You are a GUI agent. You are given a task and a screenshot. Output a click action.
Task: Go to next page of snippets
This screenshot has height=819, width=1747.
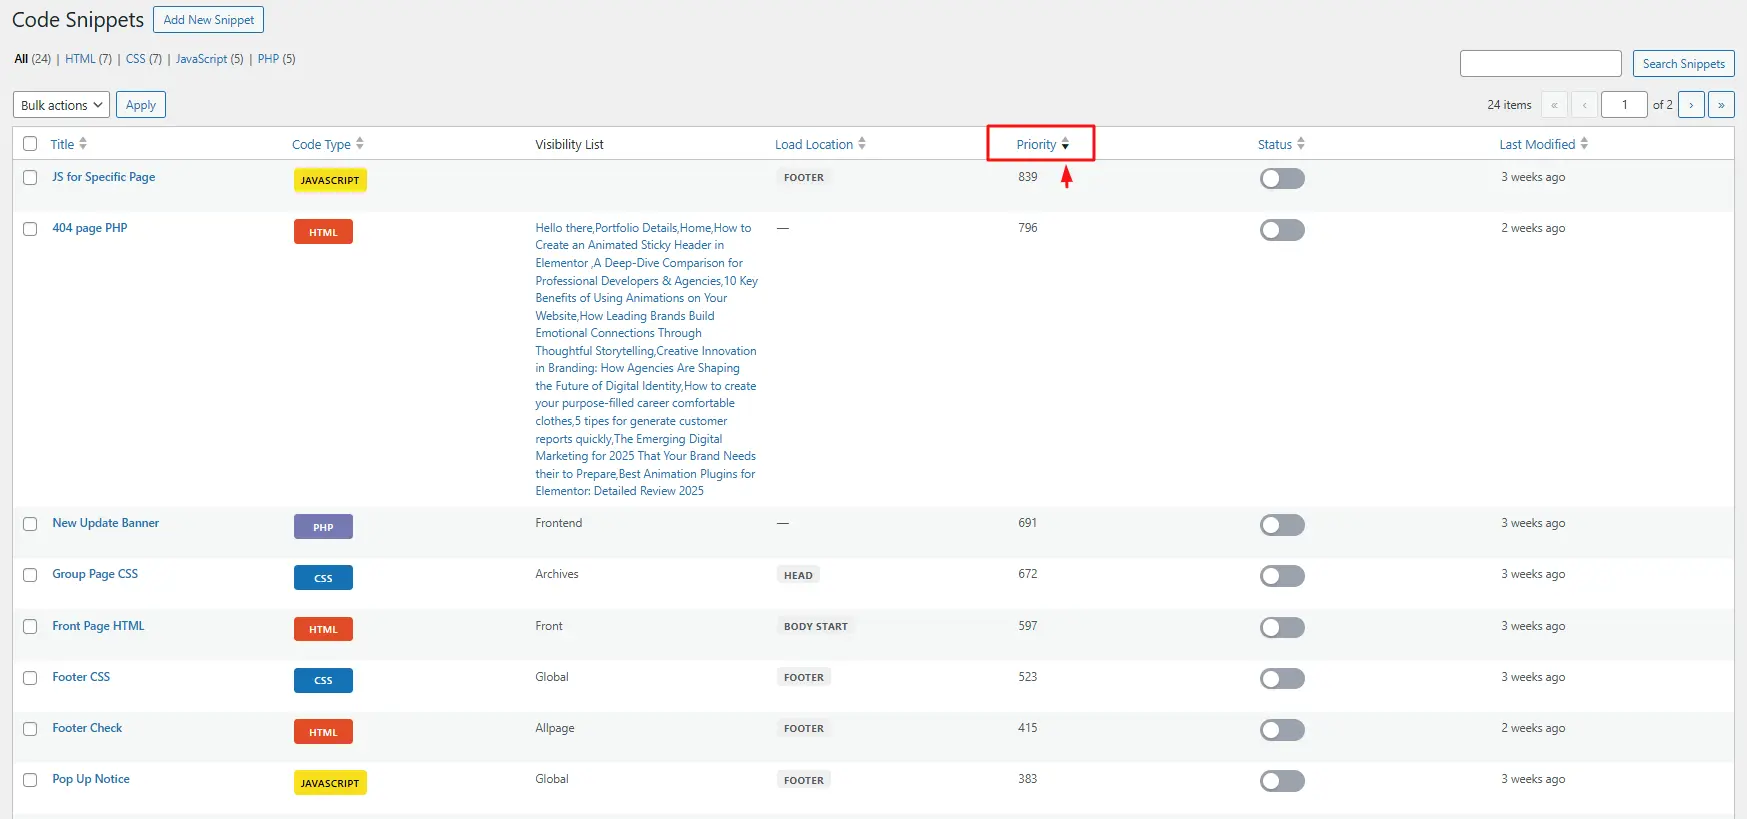tap(1691, 105)
